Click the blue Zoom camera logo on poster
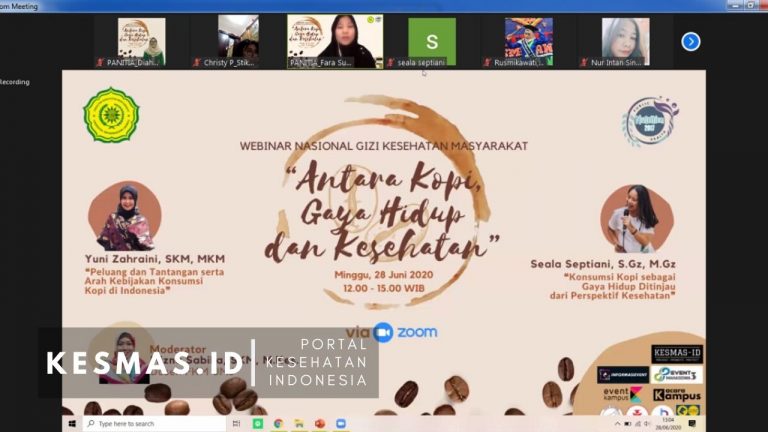The height and width of the screenshot is (432, 768). point(383,333)
